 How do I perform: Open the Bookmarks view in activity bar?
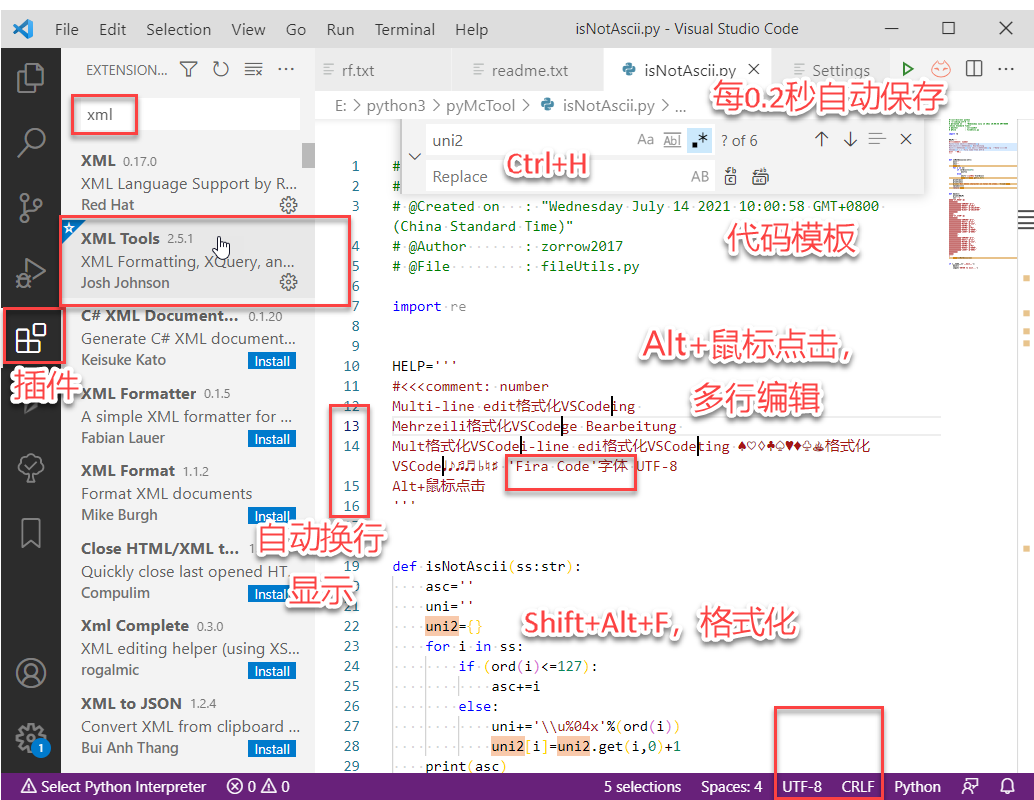pyautogui.click(x=30, y=533)
